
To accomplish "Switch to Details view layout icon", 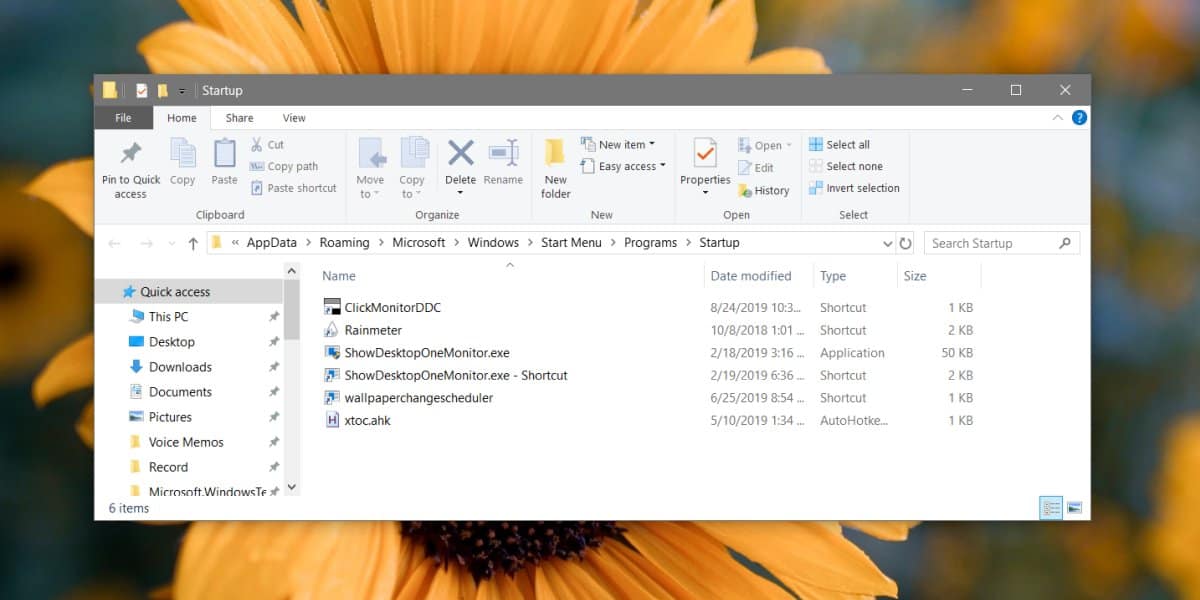I will pos(1051,508).
